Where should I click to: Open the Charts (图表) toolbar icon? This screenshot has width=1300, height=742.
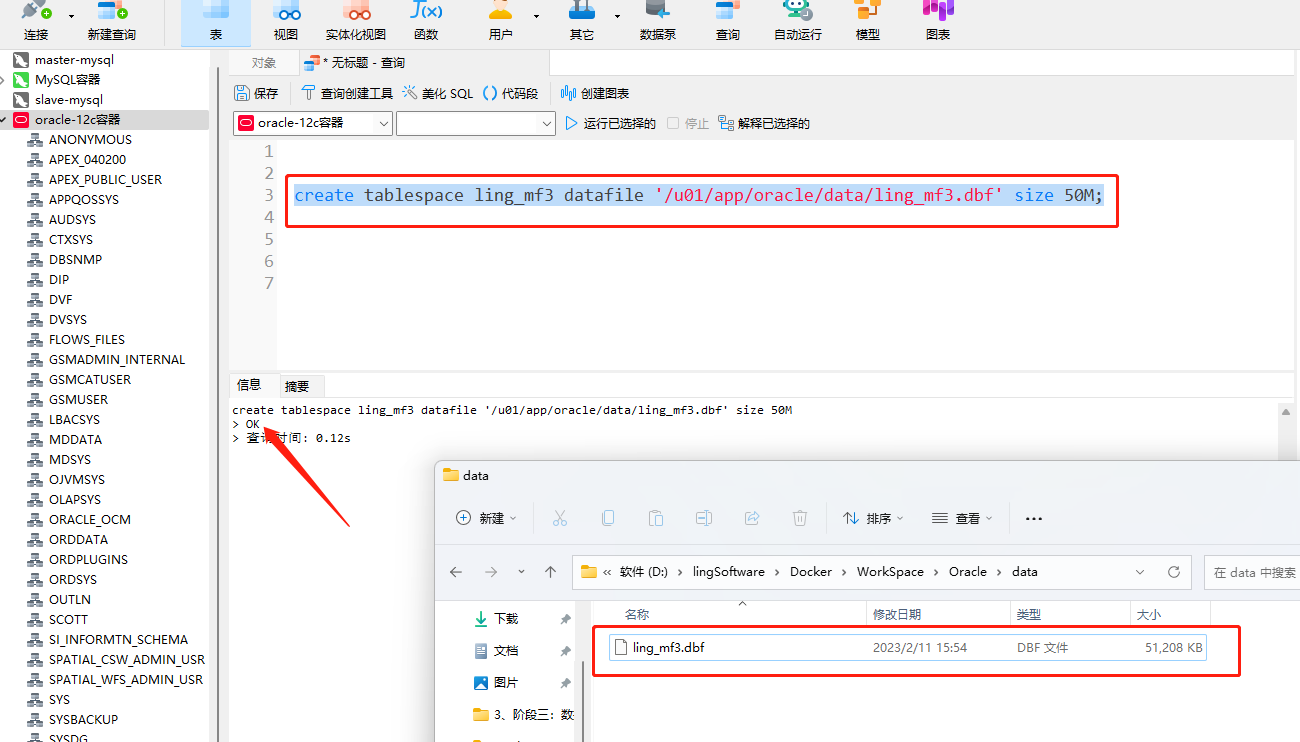click(938, 20)
